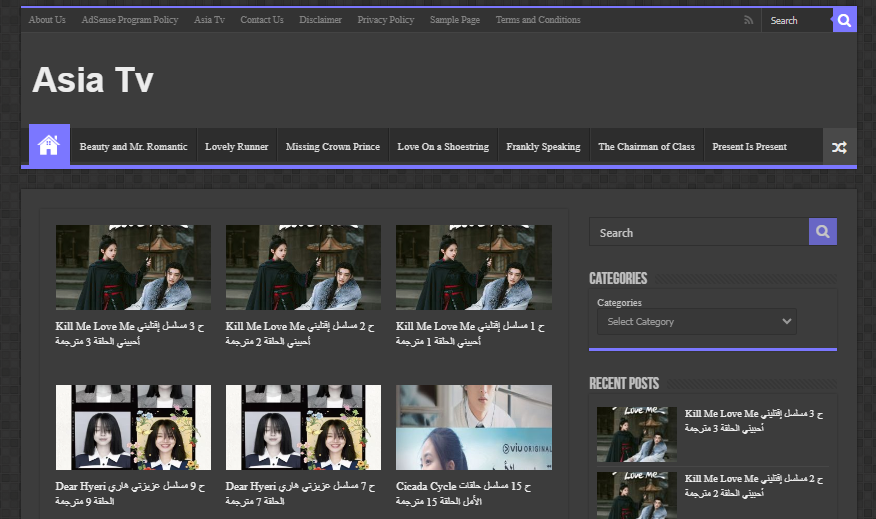Select The Chairman of Class category

(646, 146)
